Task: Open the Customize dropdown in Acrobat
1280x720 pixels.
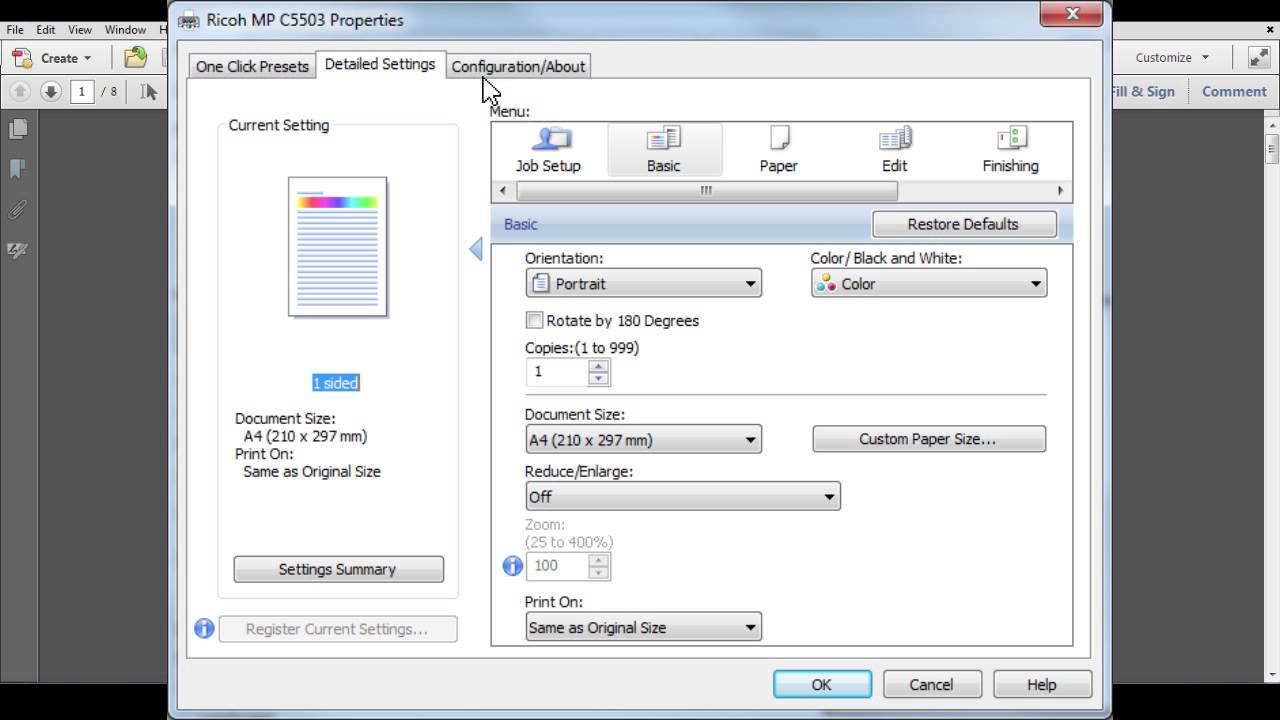Action: coord(1172,57)
